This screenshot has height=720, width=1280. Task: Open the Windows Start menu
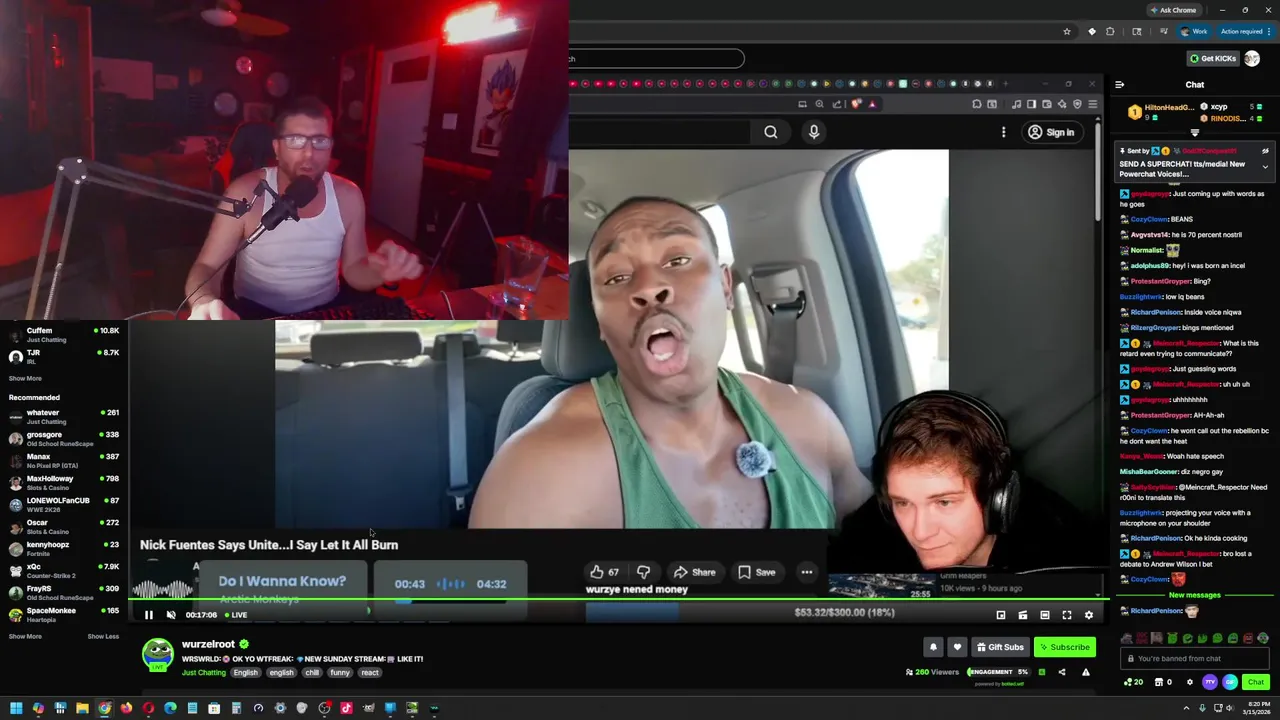16,708
